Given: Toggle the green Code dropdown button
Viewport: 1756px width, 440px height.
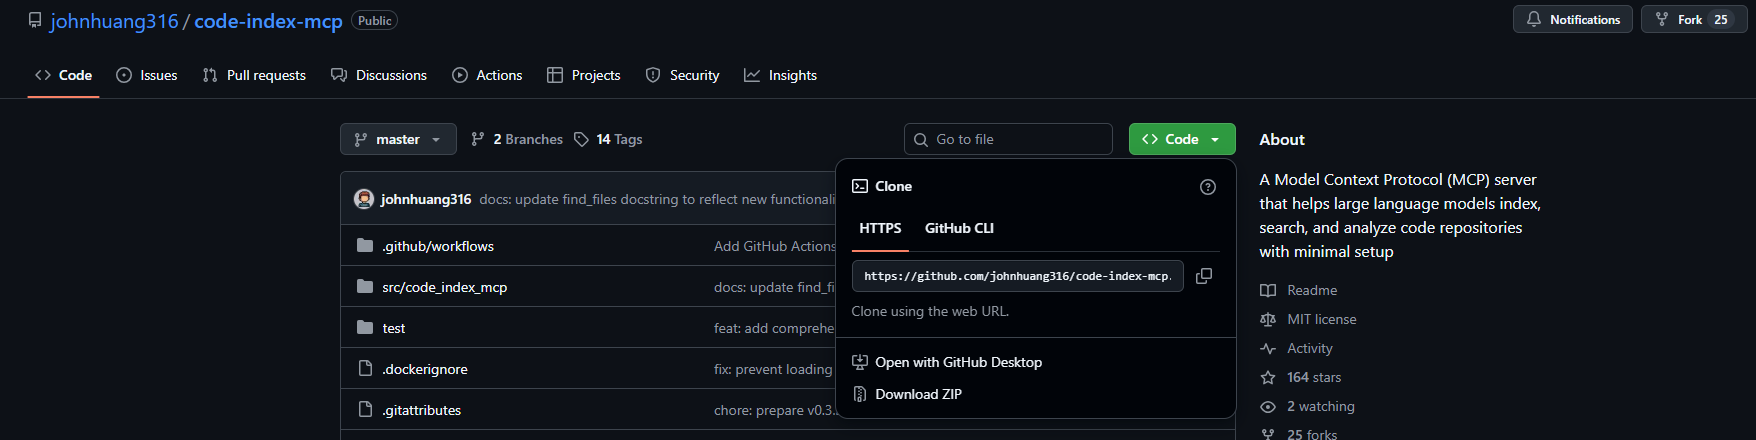Looking at the screenshot, I should coord(1182,139).
